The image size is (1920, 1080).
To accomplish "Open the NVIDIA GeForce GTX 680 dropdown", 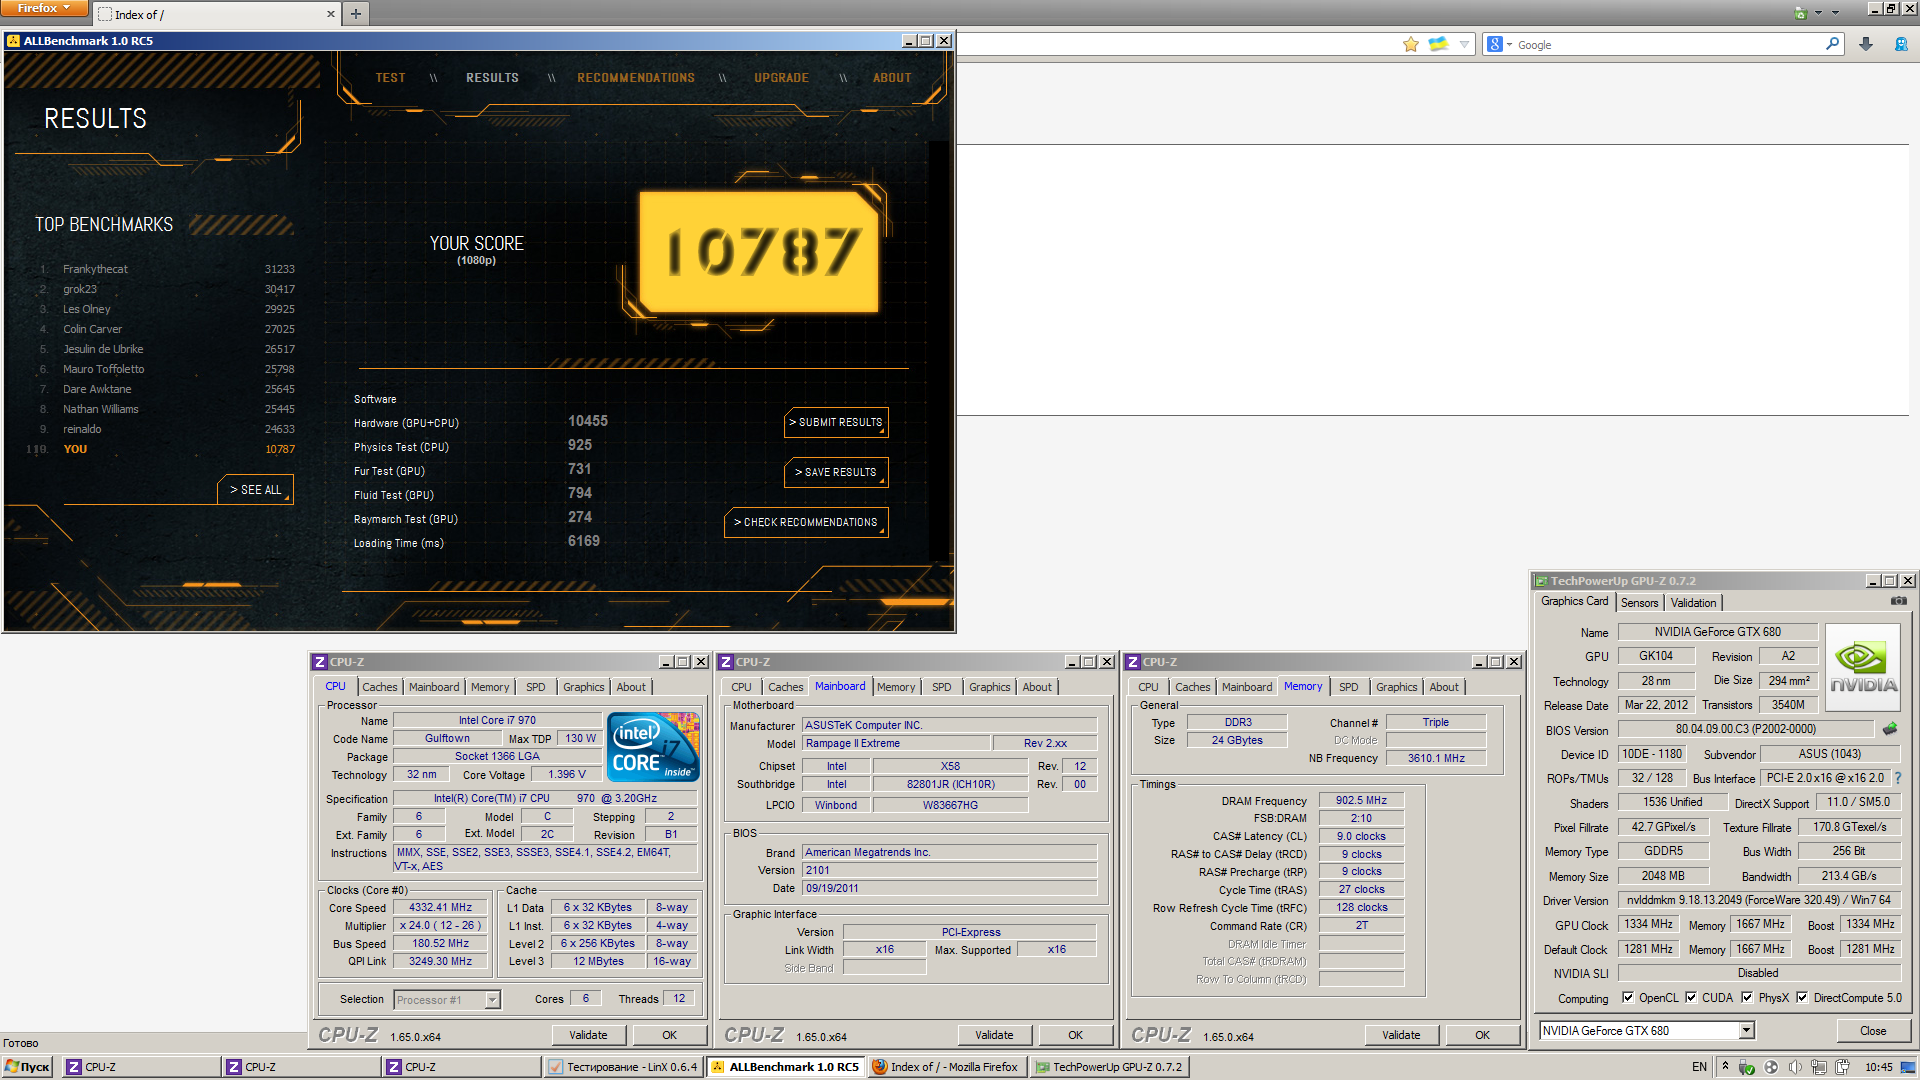I will coord(1746,1030).
